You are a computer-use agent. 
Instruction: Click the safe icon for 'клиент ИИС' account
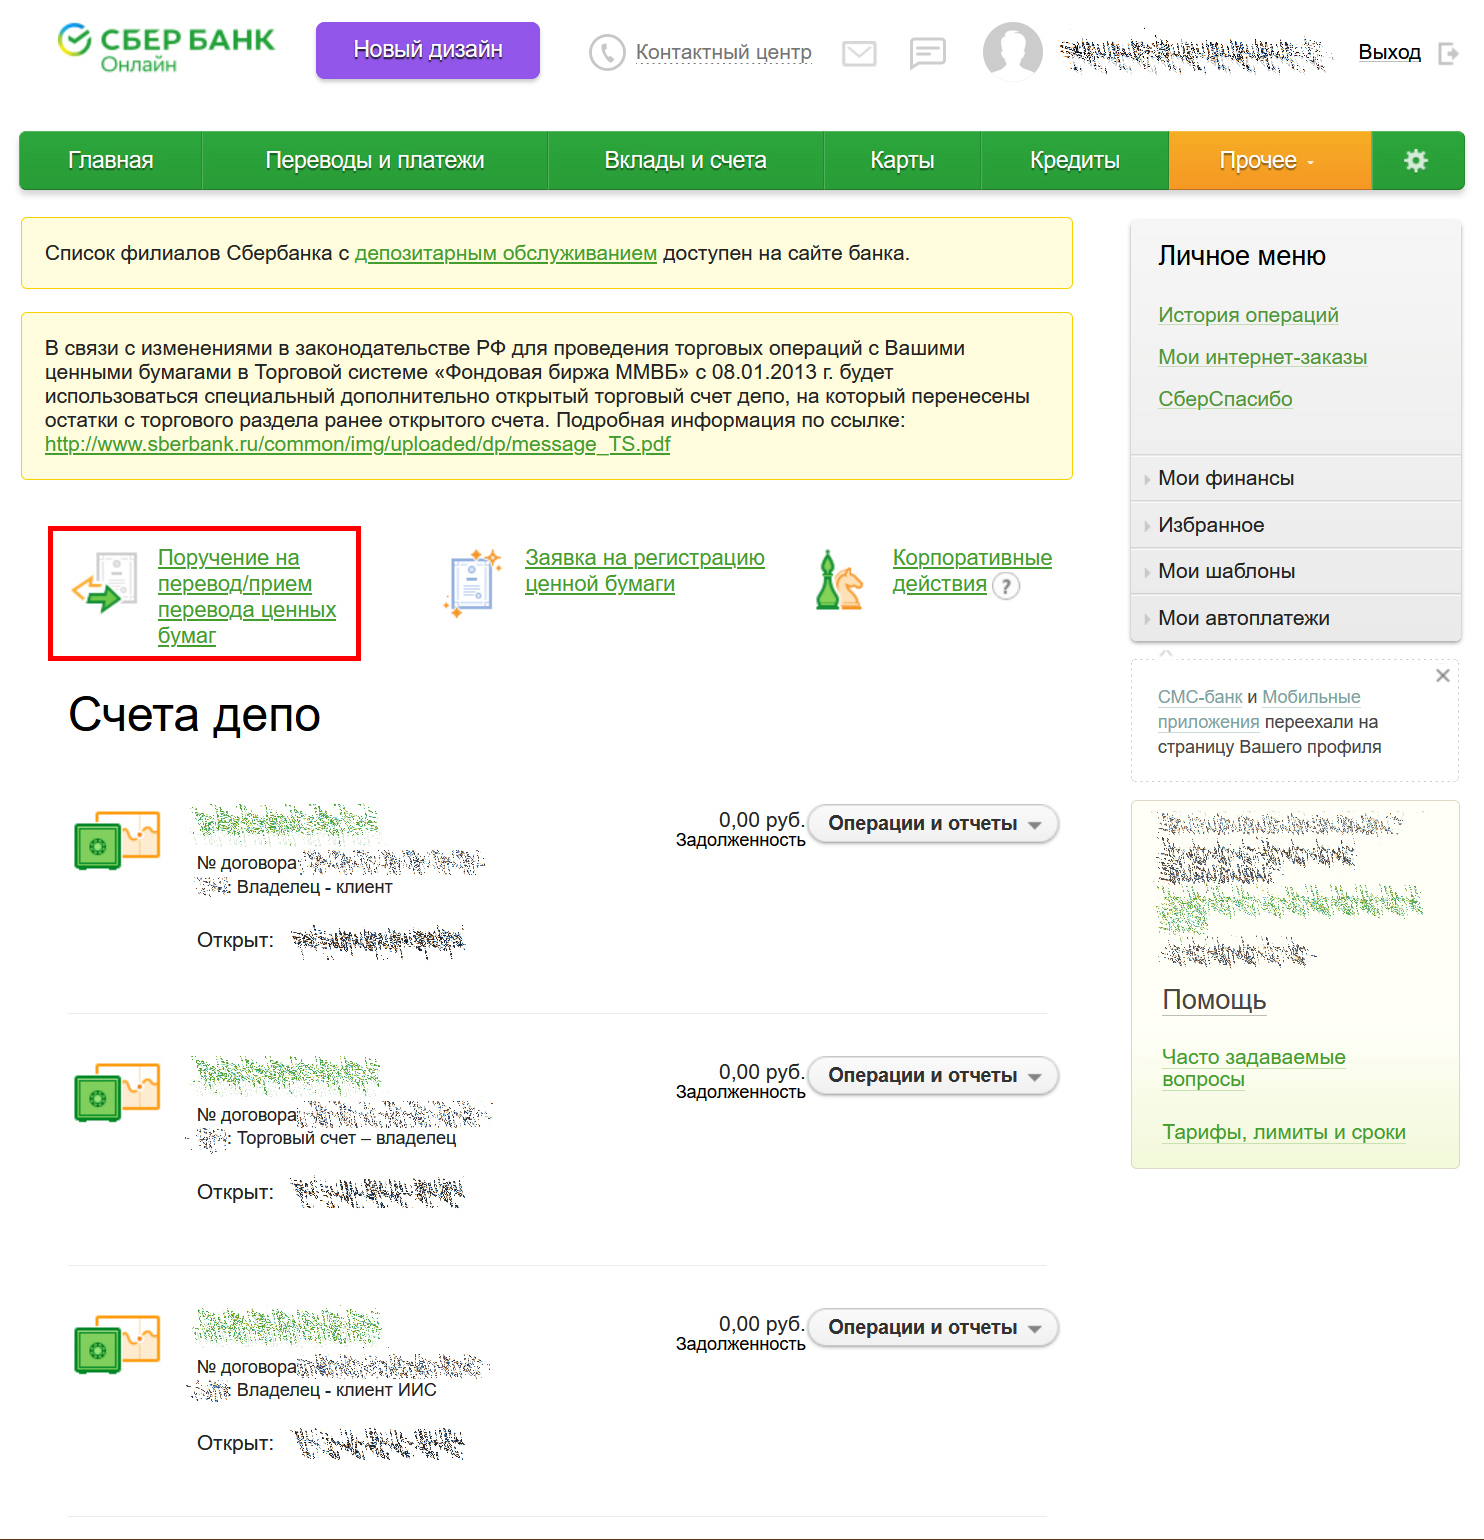117,1344
